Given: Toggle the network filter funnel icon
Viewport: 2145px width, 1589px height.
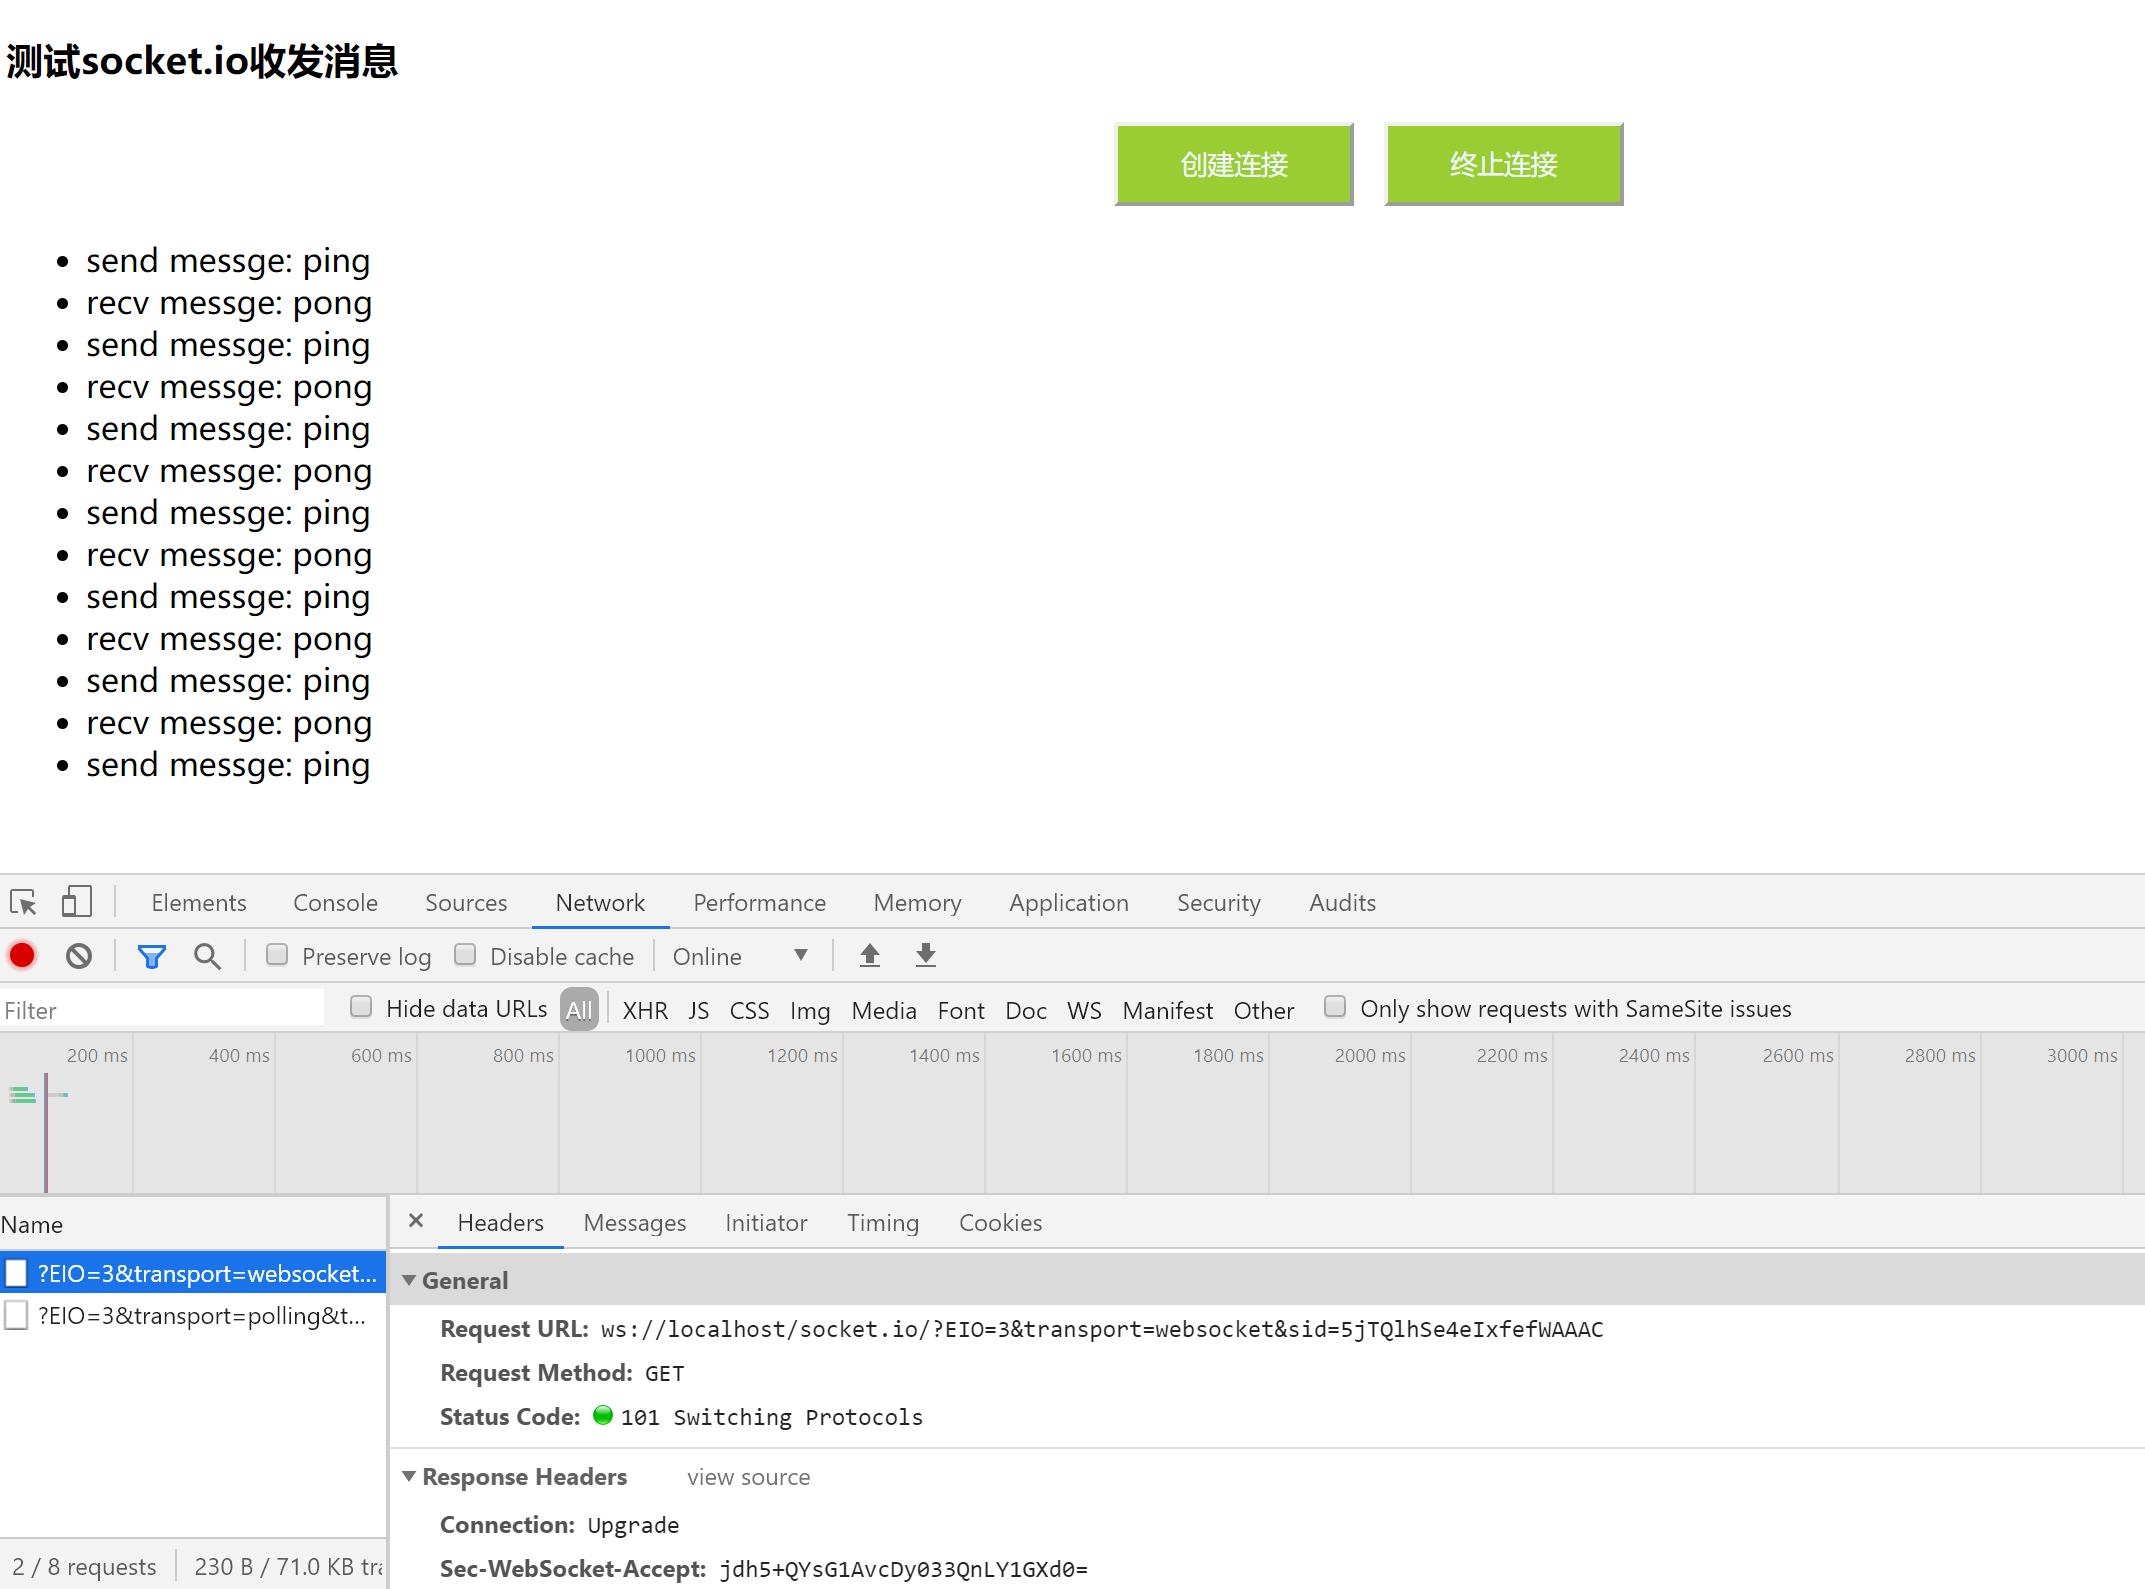Looking at the screenshot, I should tap(151, 956).
